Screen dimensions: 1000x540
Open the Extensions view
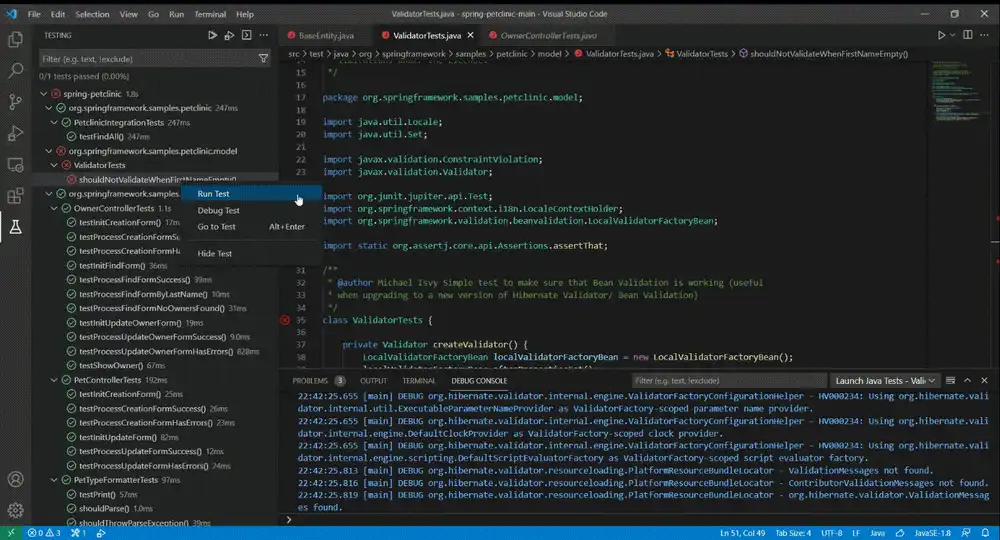[x=15, y=195]
